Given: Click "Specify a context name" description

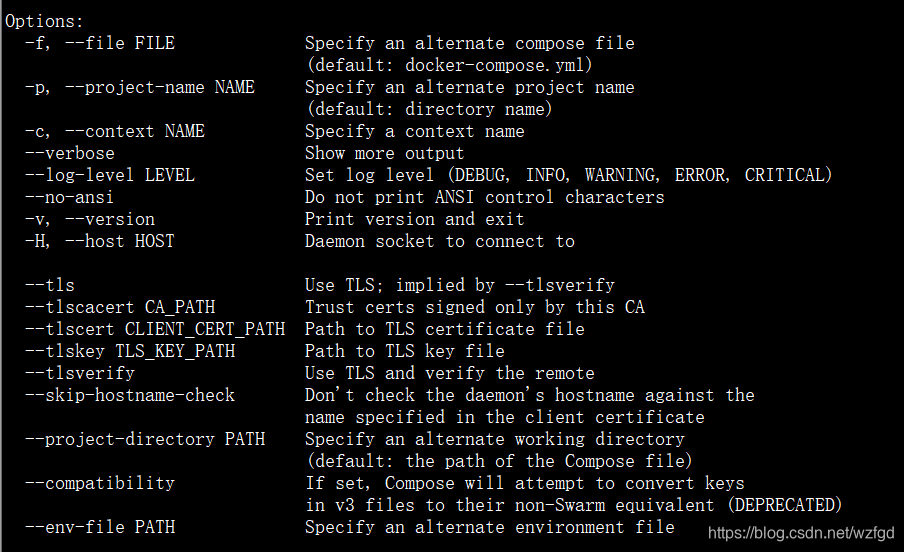Looking at the screenshot, I should pyautogui.click(x=415, y=131).
